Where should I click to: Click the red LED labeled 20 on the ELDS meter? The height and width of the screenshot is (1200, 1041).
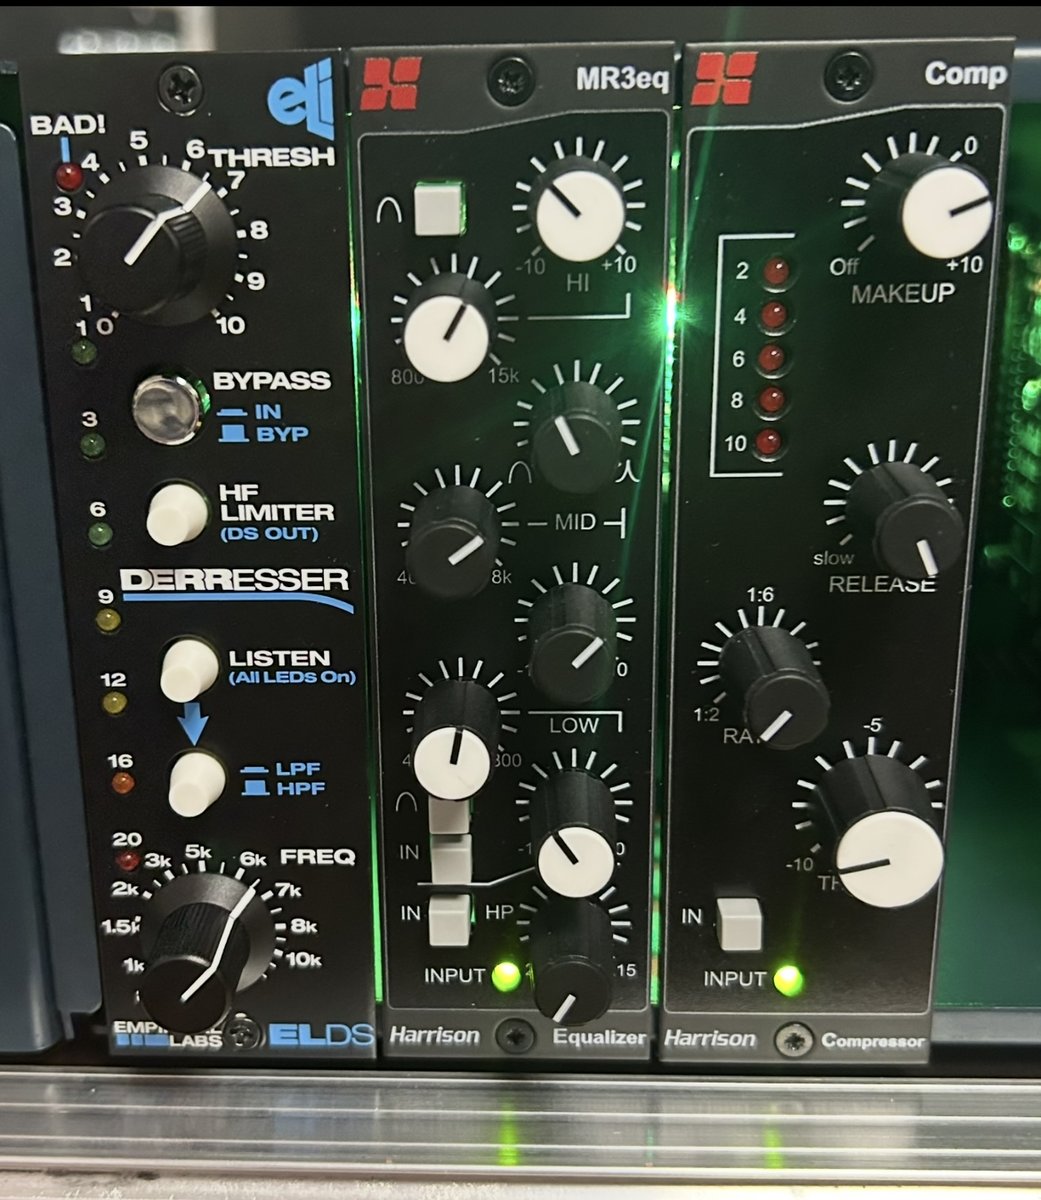click(127, 860)
